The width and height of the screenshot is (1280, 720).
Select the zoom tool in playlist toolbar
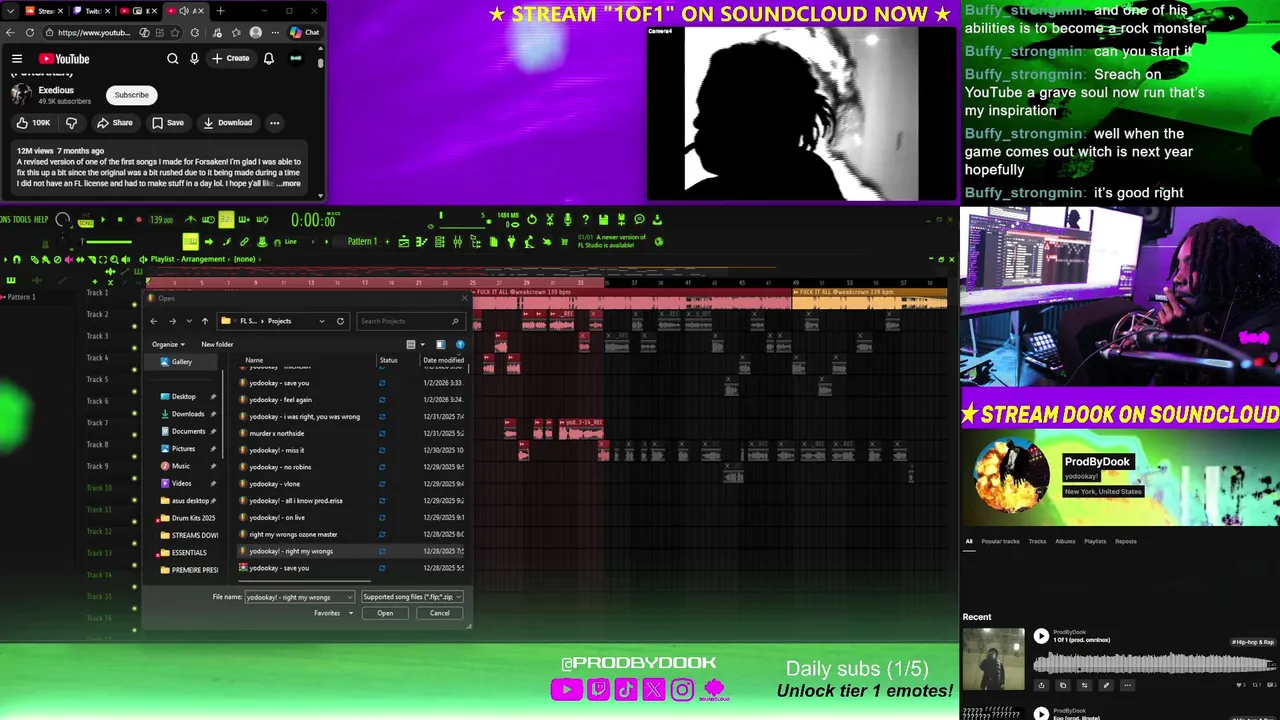click(114, 259)
